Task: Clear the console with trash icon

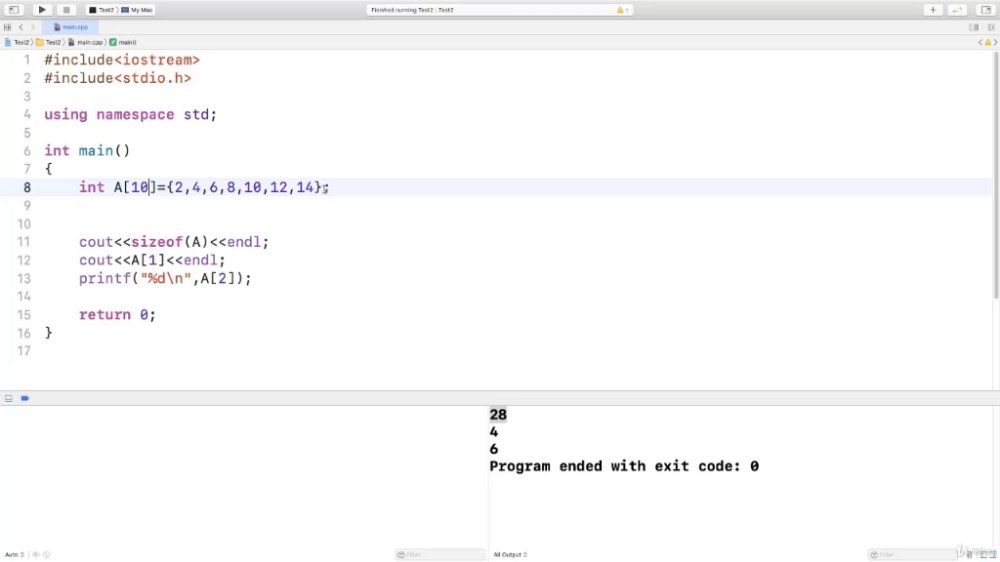Action: 969,554
